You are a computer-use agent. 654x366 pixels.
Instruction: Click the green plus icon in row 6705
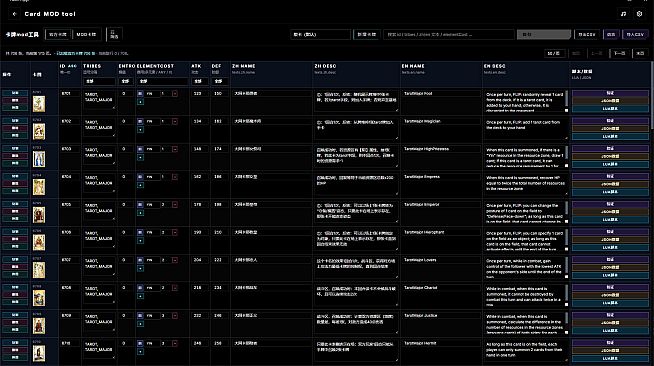tap(140, 213)
